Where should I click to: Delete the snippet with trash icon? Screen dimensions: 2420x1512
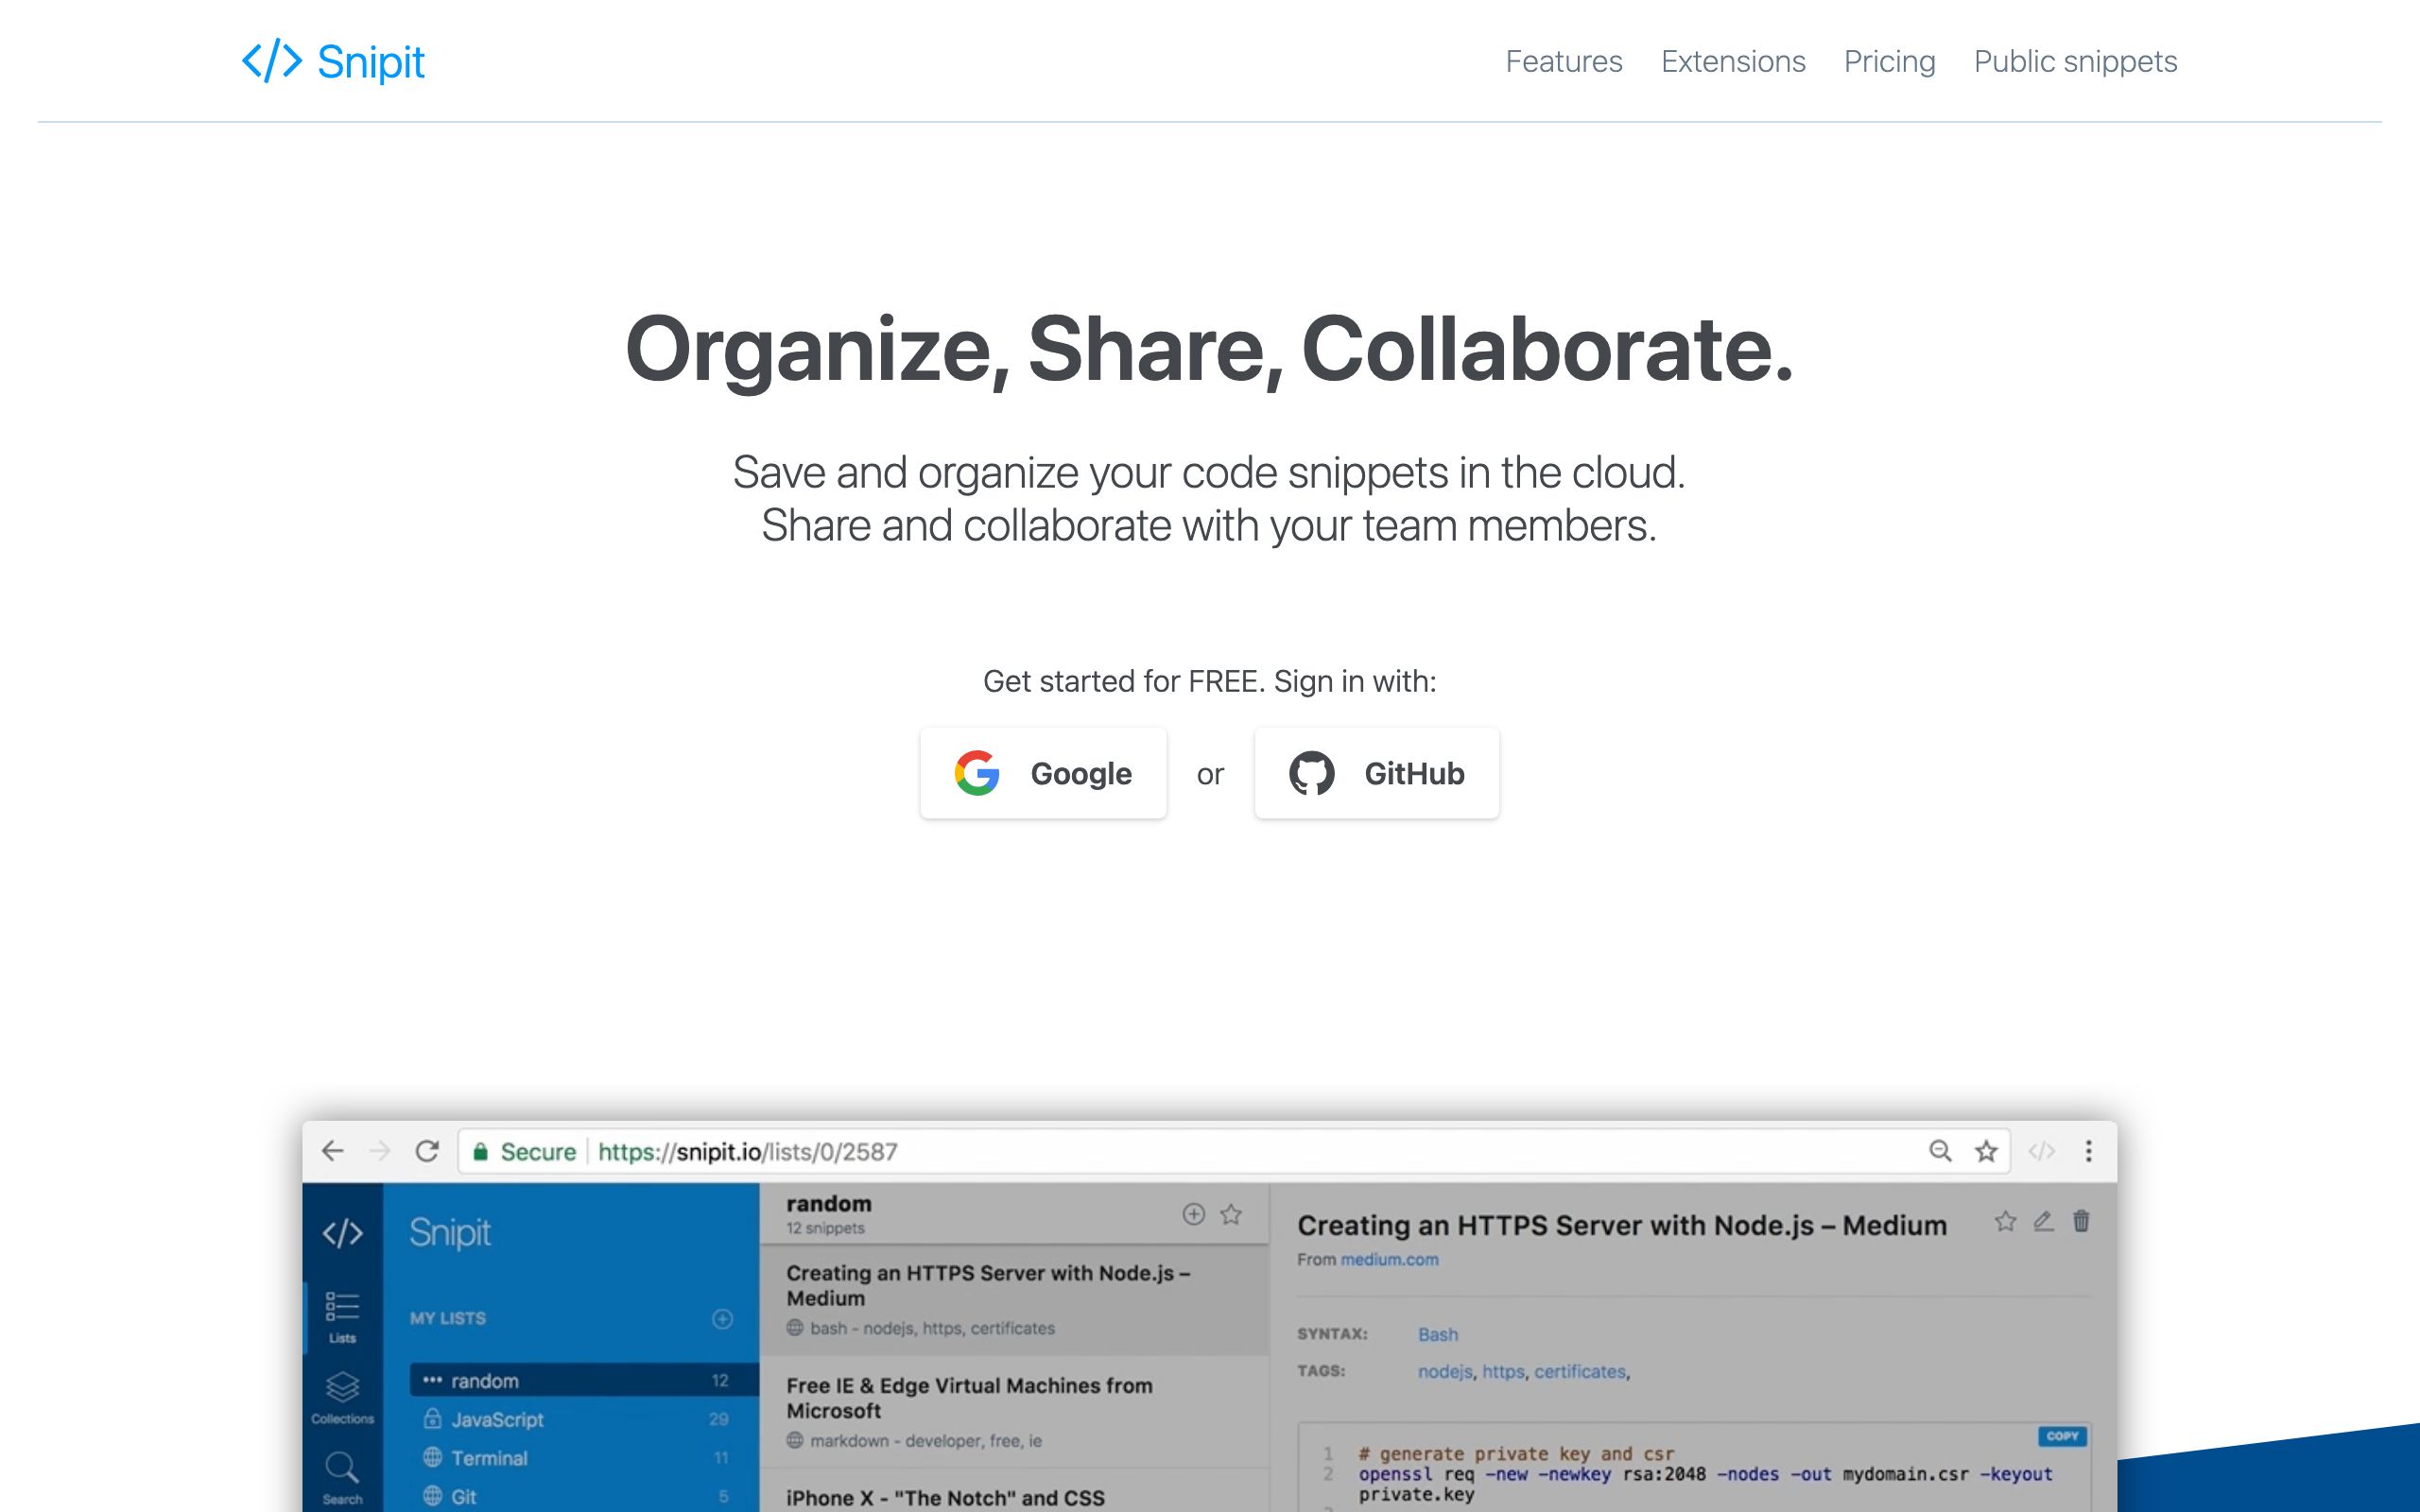point(2081,1221)
